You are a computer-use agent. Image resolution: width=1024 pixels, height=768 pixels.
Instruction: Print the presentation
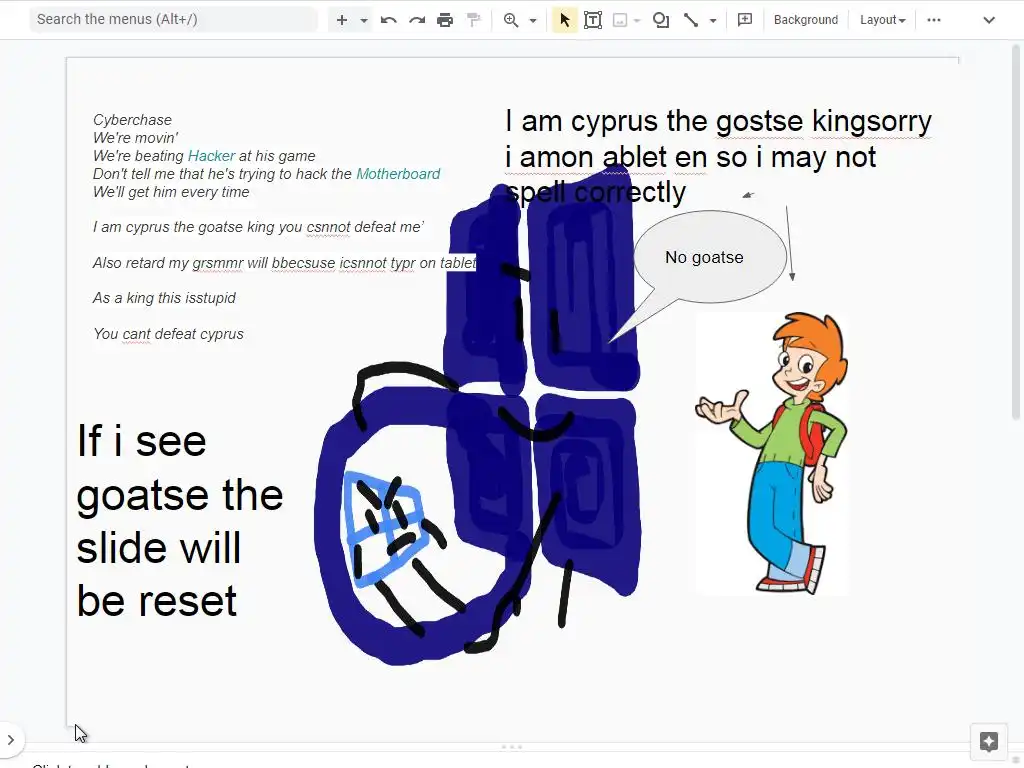[445, 20]
